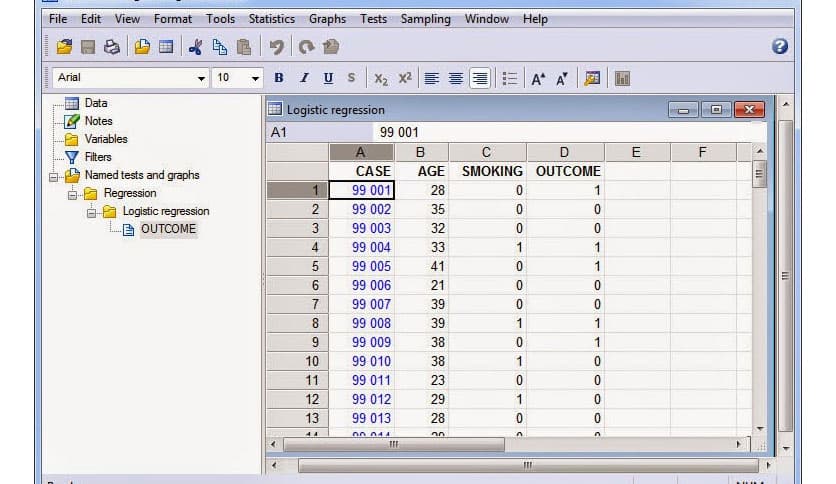Open the Help menu

(x=535, y=19)
